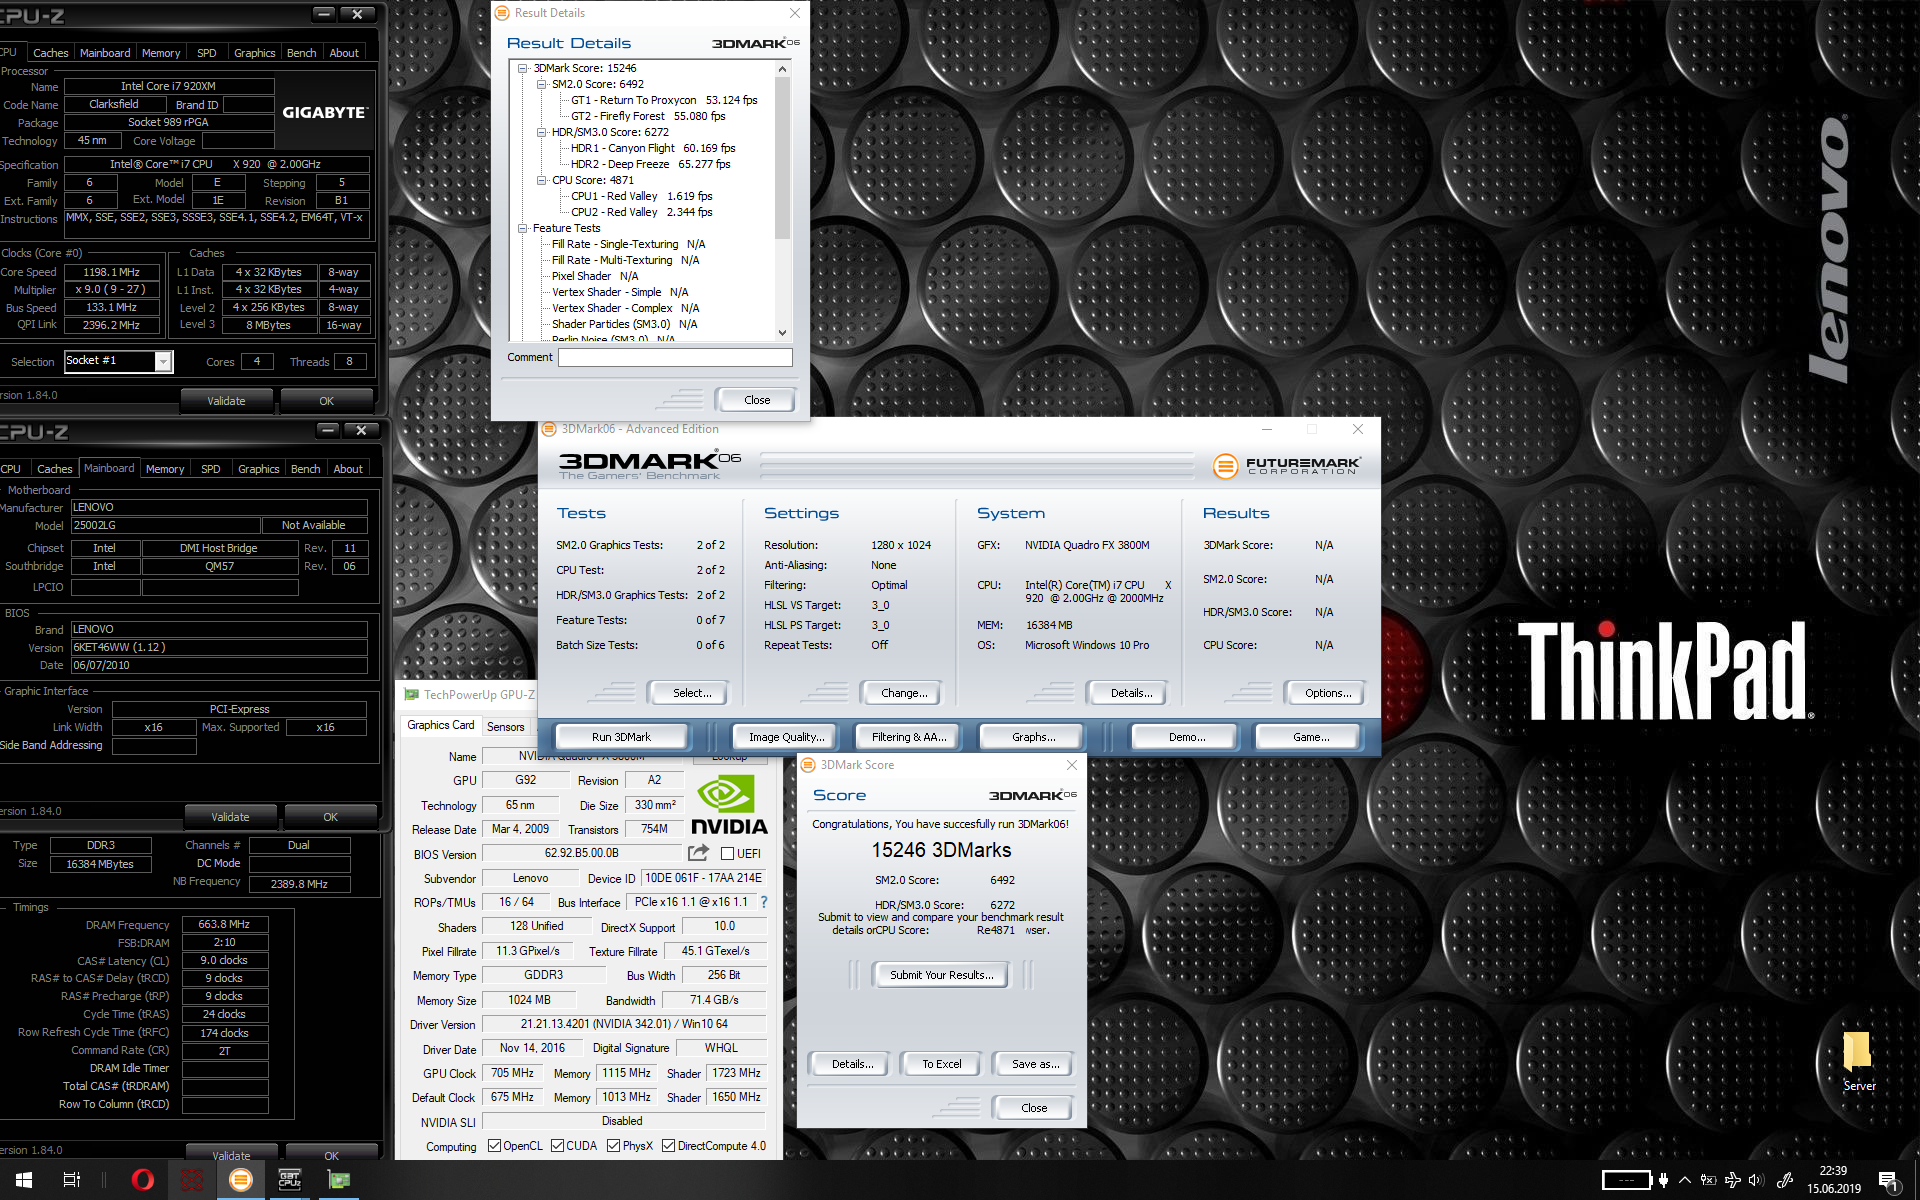Show hidden tray icons chevron
This screenshot has width=1920, height=1200.
(x=1685, y=1180)
